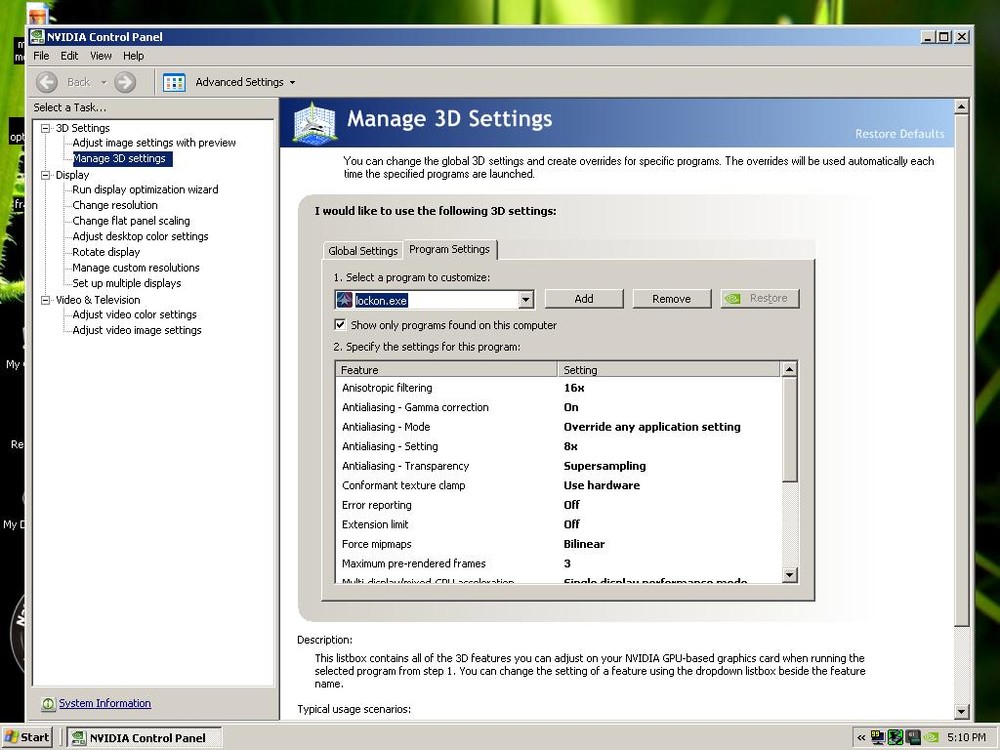
Task: Click the Remove program button
Action: point(672,298)
